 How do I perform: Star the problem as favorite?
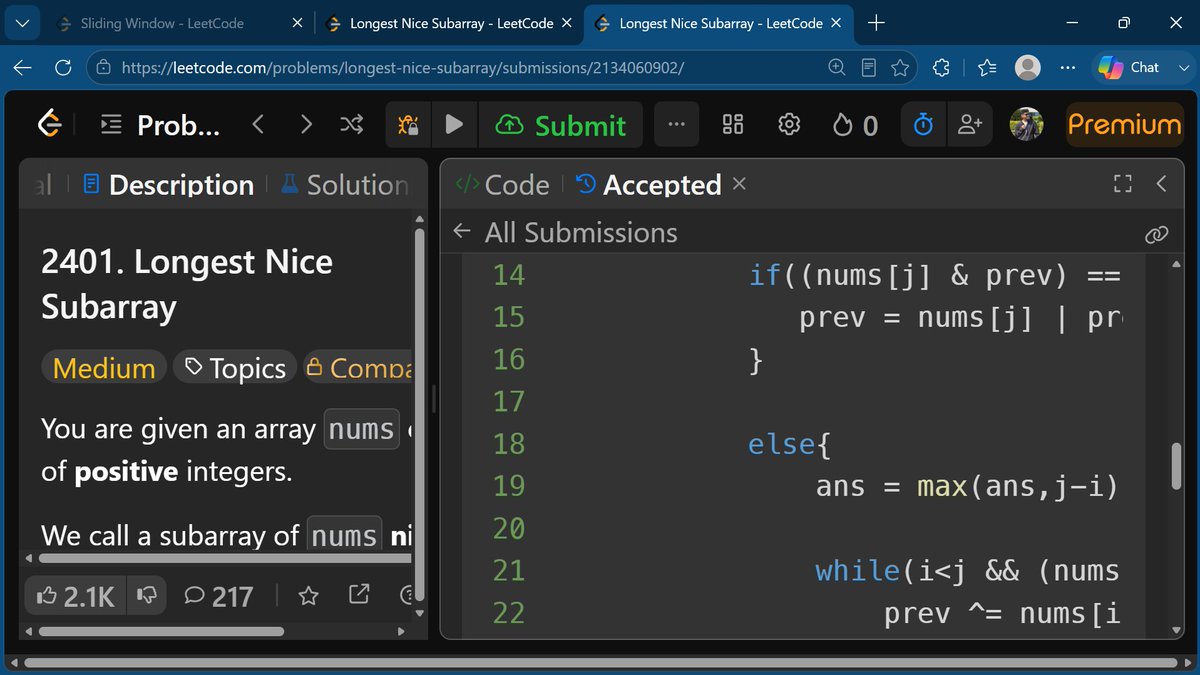308,596
